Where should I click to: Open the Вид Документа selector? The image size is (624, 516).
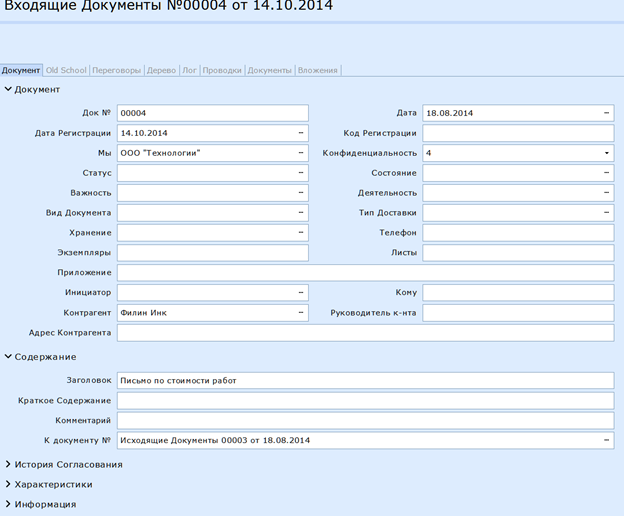click(301, 212)
